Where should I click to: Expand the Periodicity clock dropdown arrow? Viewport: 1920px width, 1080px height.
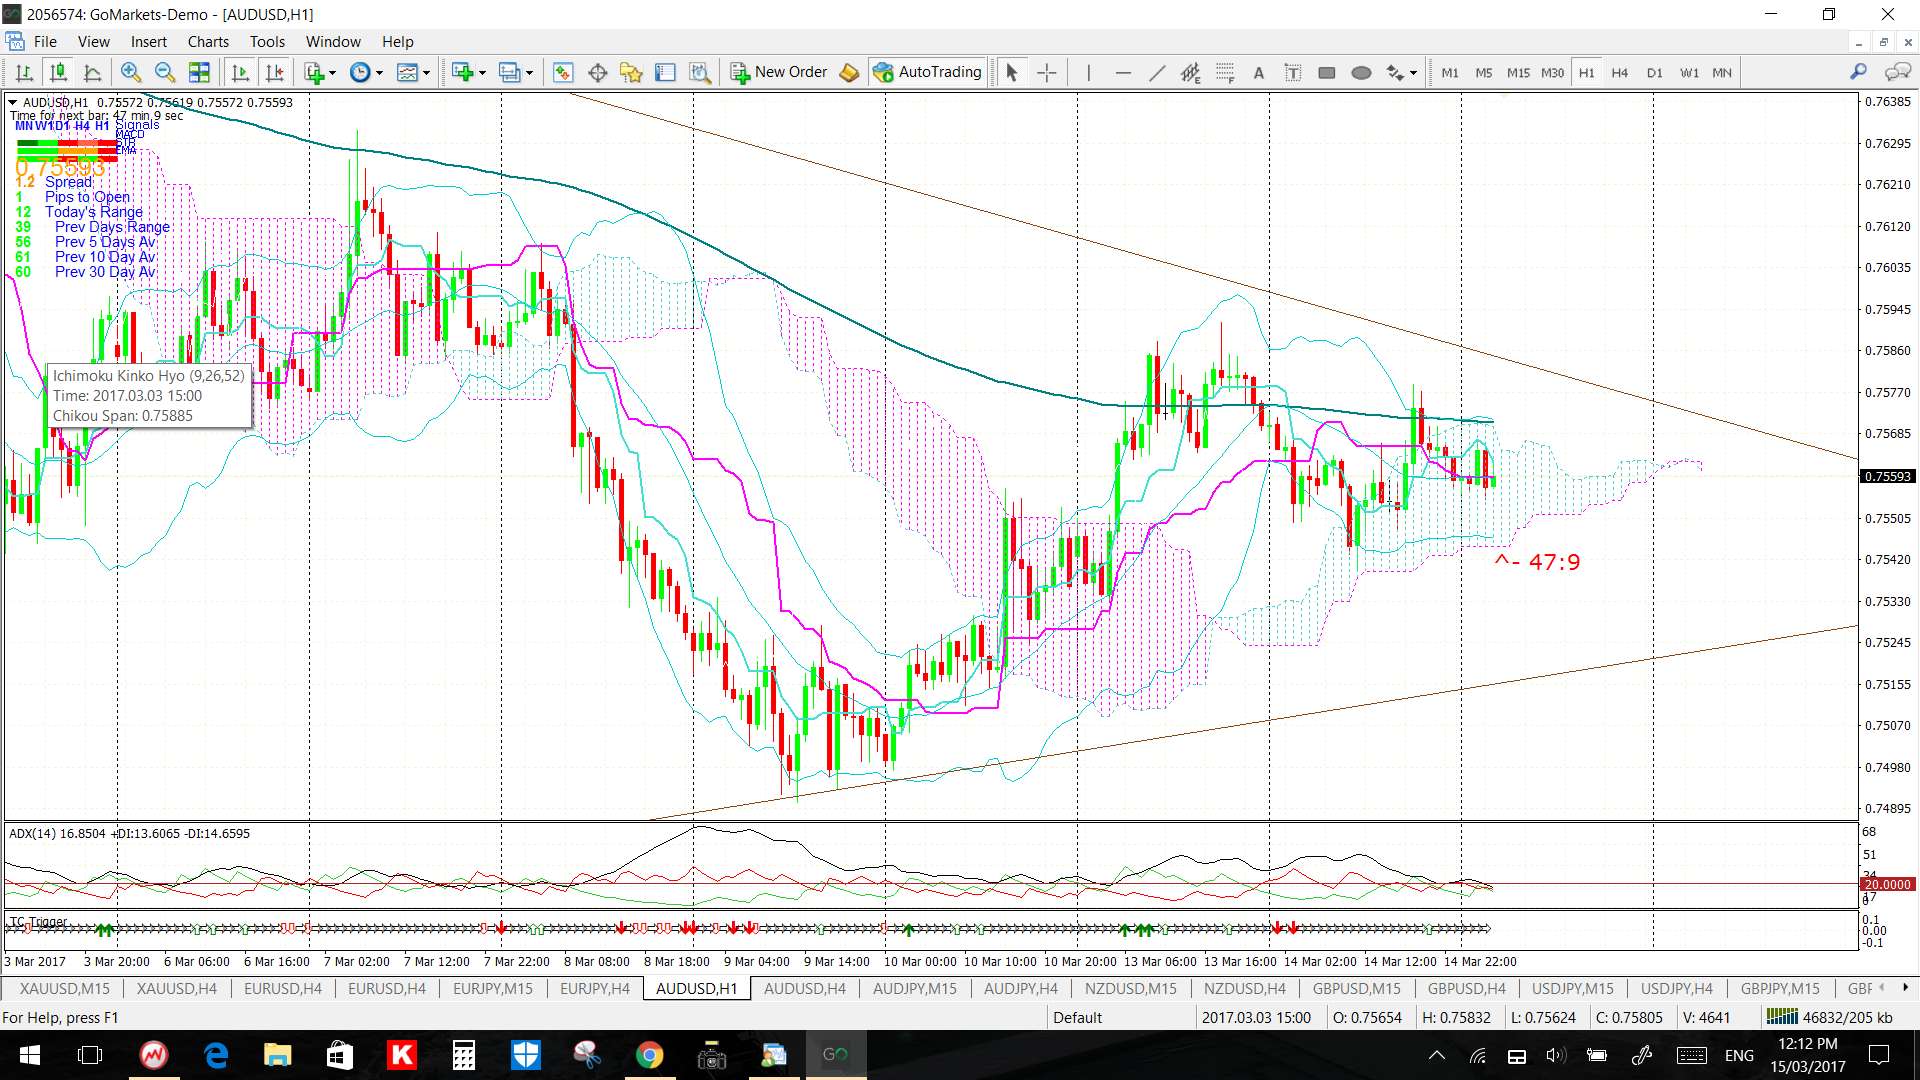coord(379,72)
